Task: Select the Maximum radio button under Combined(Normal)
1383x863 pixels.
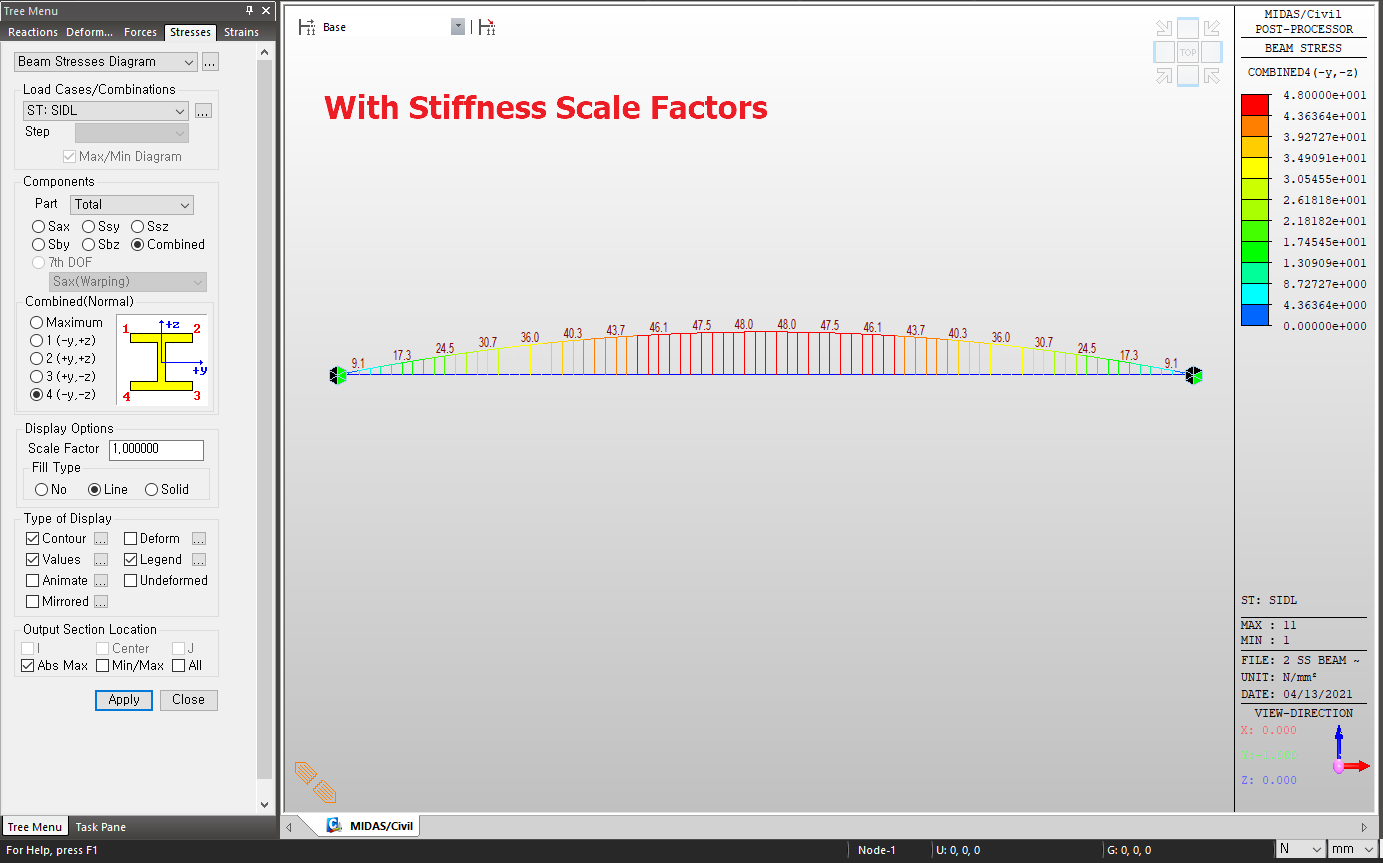Action: 37,322
